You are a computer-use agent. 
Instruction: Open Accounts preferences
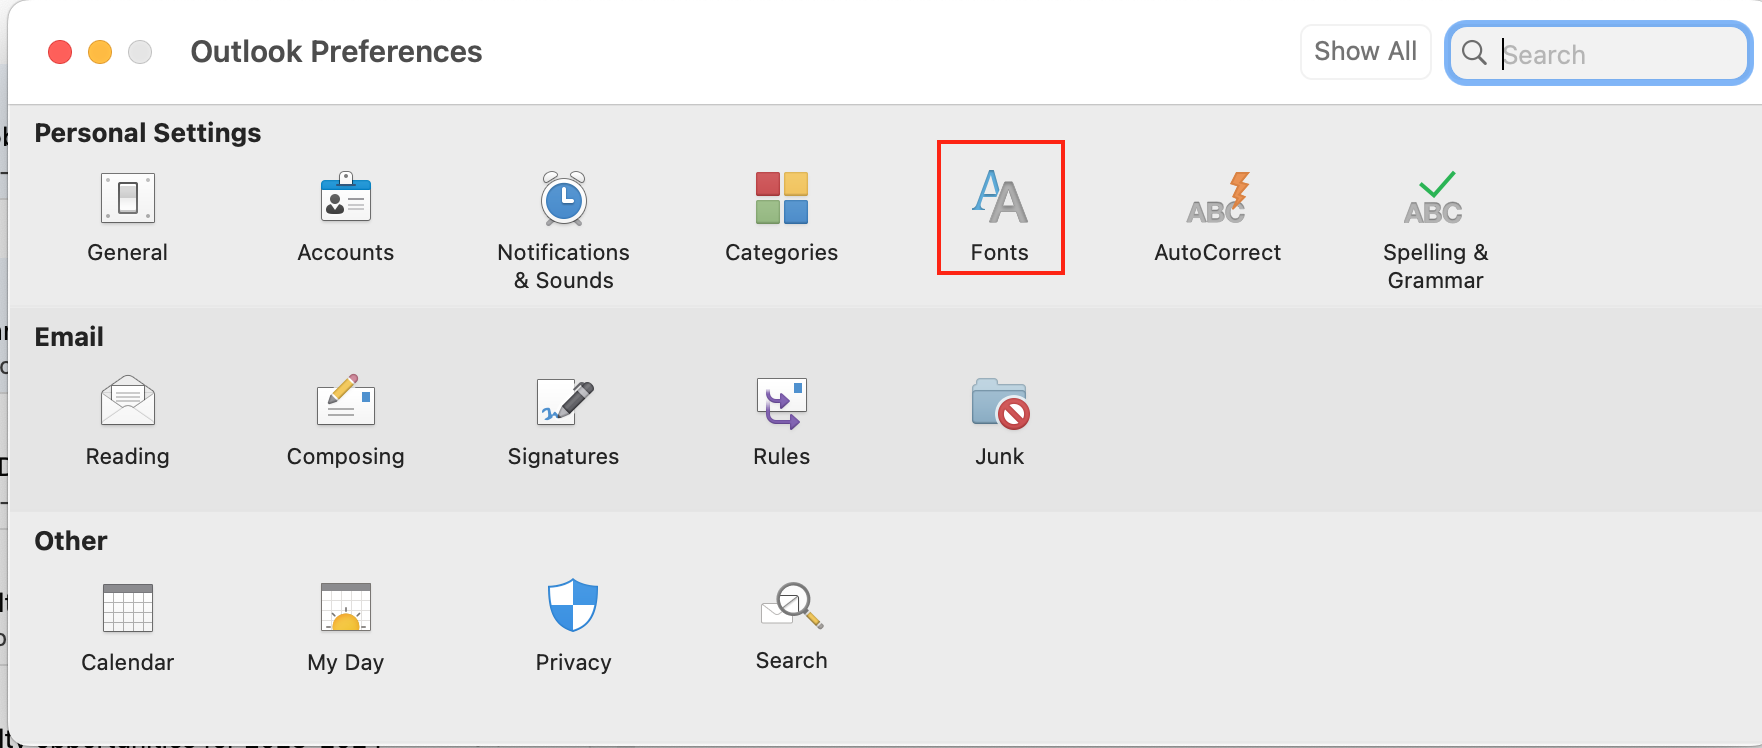346,217
